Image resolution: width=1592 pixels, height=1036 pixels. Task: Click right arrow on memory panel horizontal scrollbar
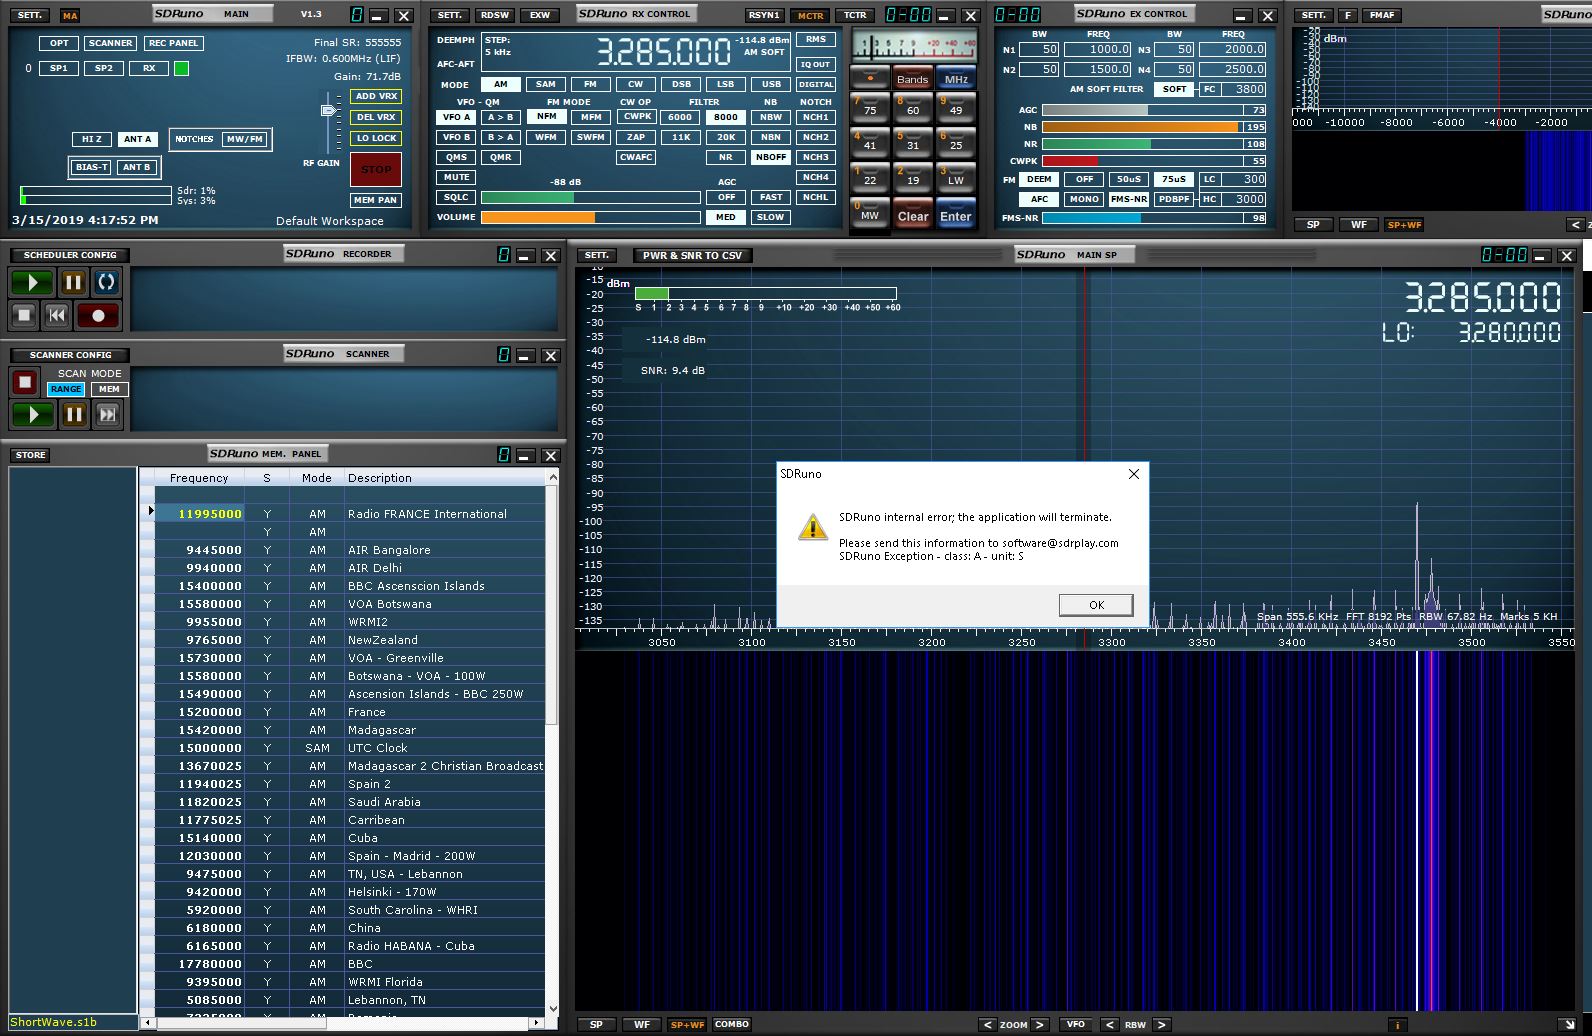[x=537, y=1022]
